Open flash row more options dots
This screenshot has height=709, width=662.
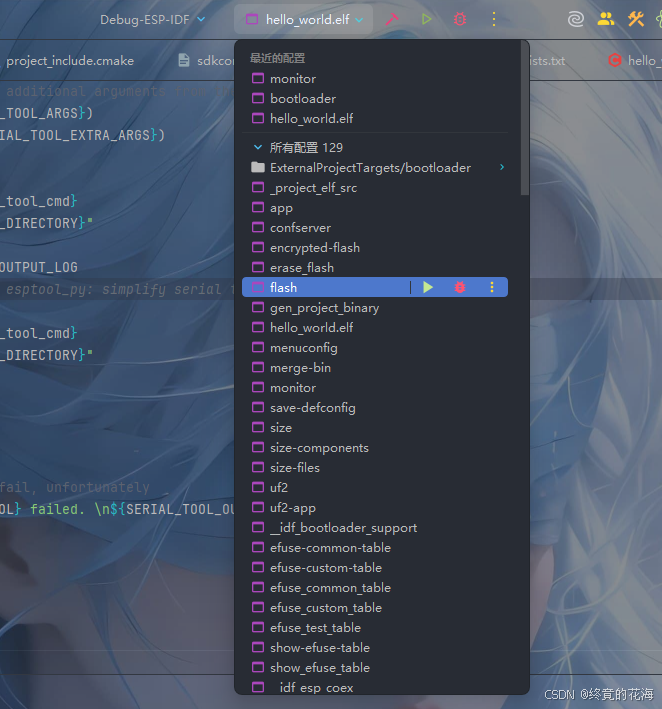492,287
